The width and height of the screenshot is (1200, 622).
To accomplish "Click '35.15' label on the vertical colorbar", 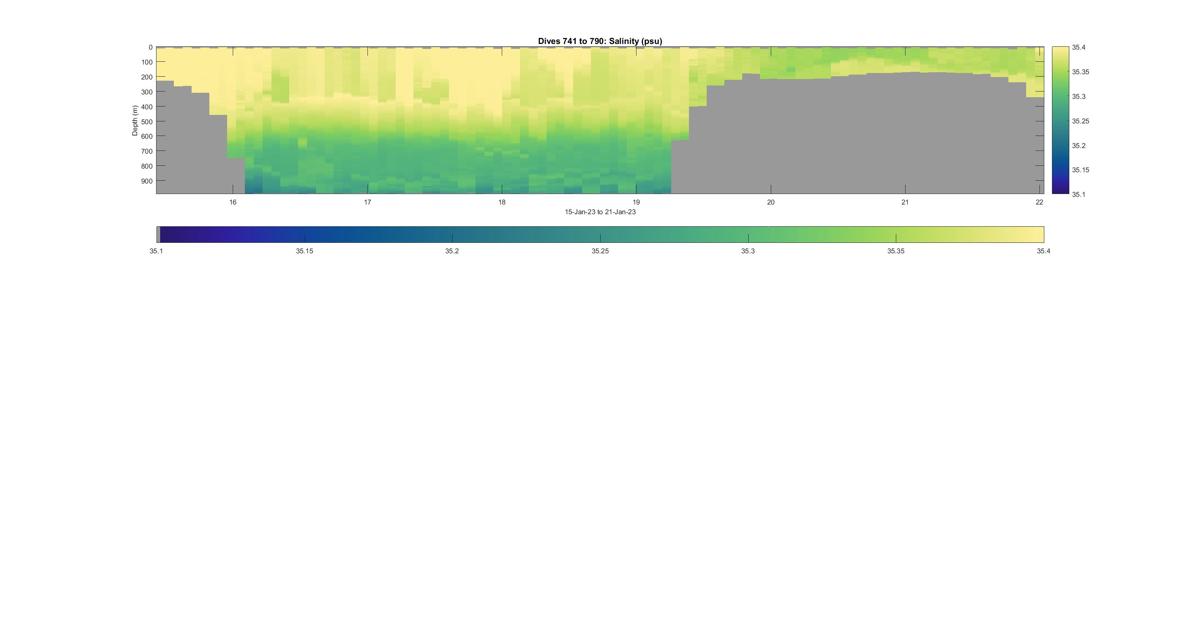I will point(1081,170).
